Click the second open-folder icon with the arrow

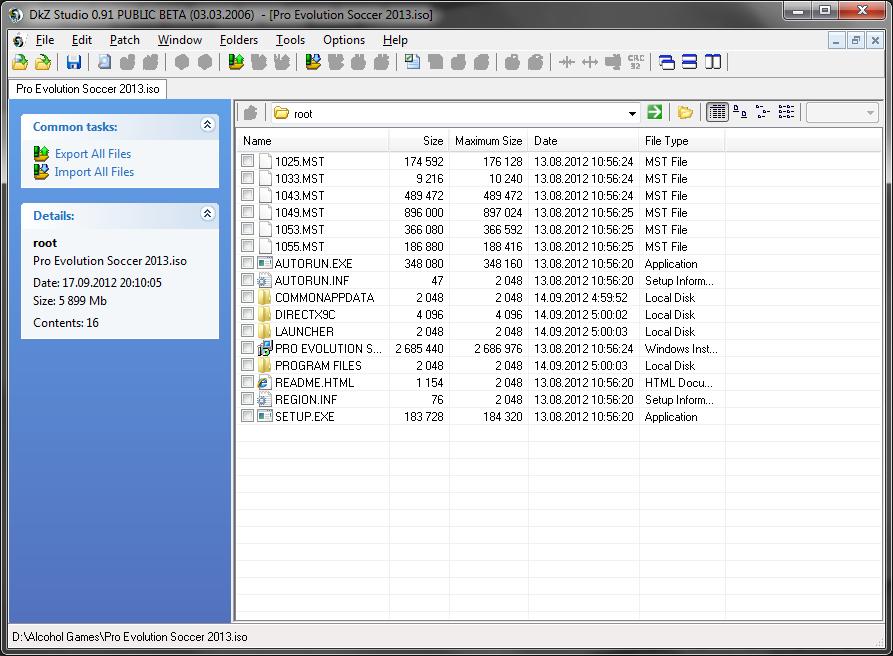pos(43,62)
